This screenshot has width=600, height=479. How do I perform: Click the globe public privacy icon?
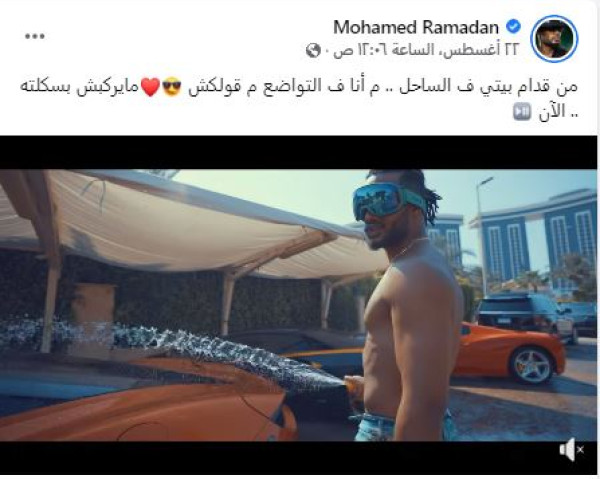coord(313,50)
